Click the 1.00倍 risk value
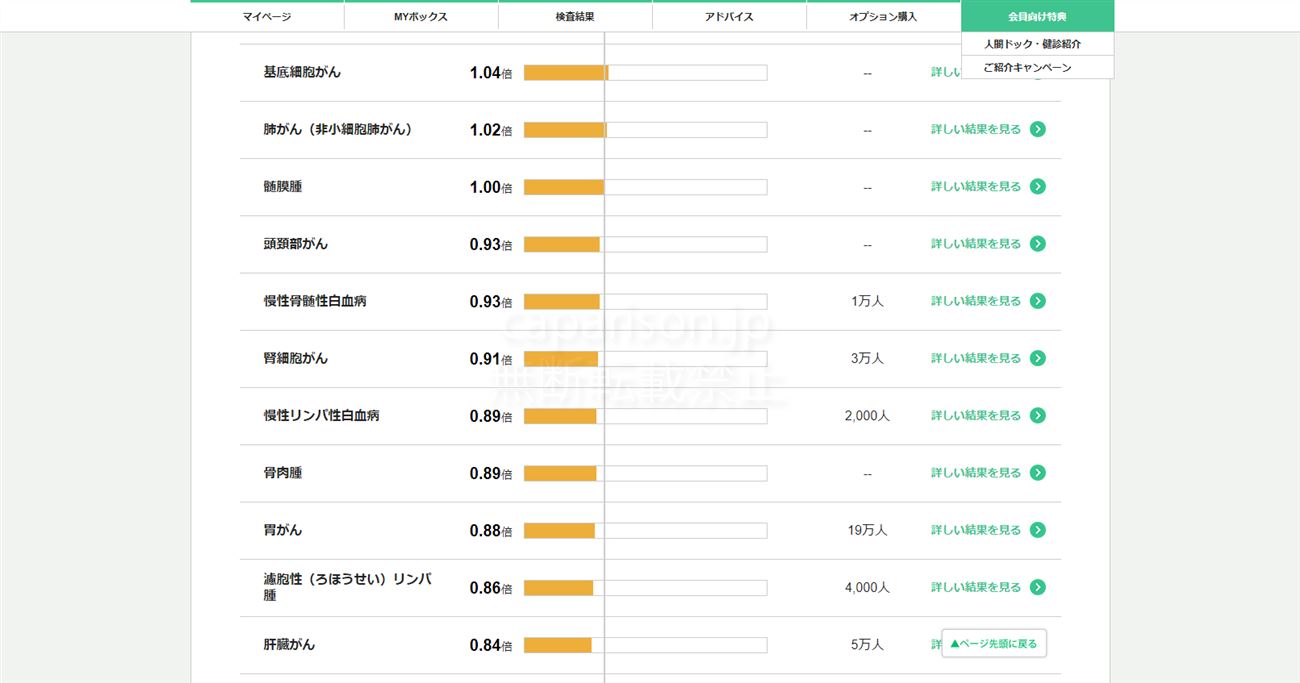1300x683 pixels. click(x=490, y=187)
